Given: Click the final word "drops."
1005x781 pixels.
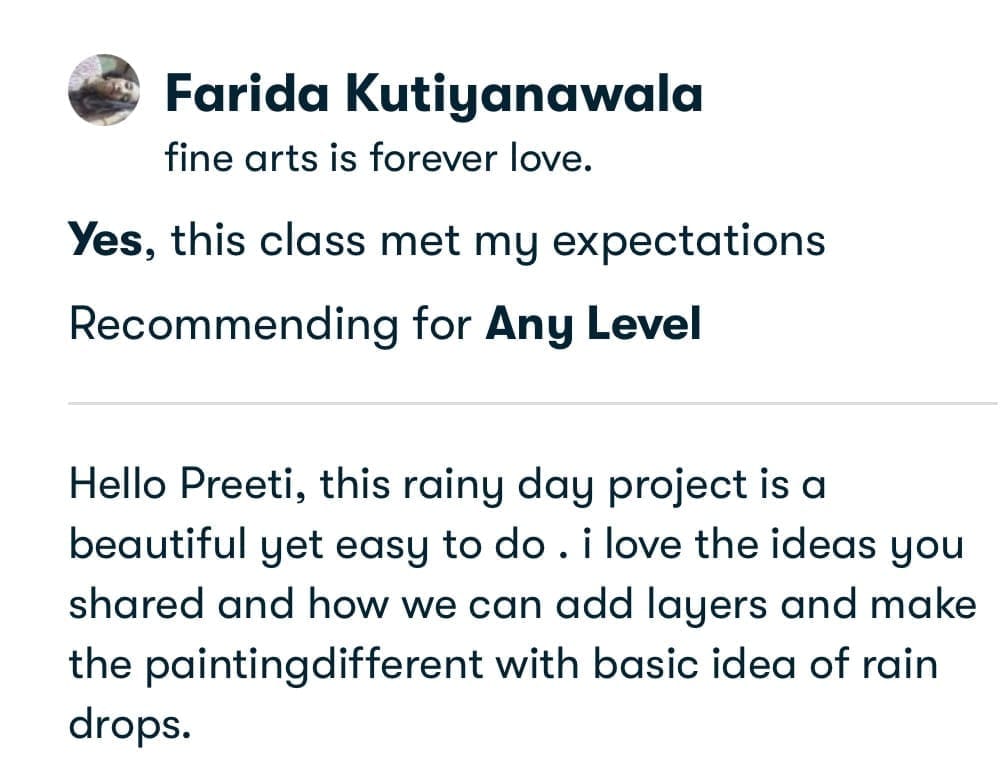Looking at the screenshot, I should (129, 723).
